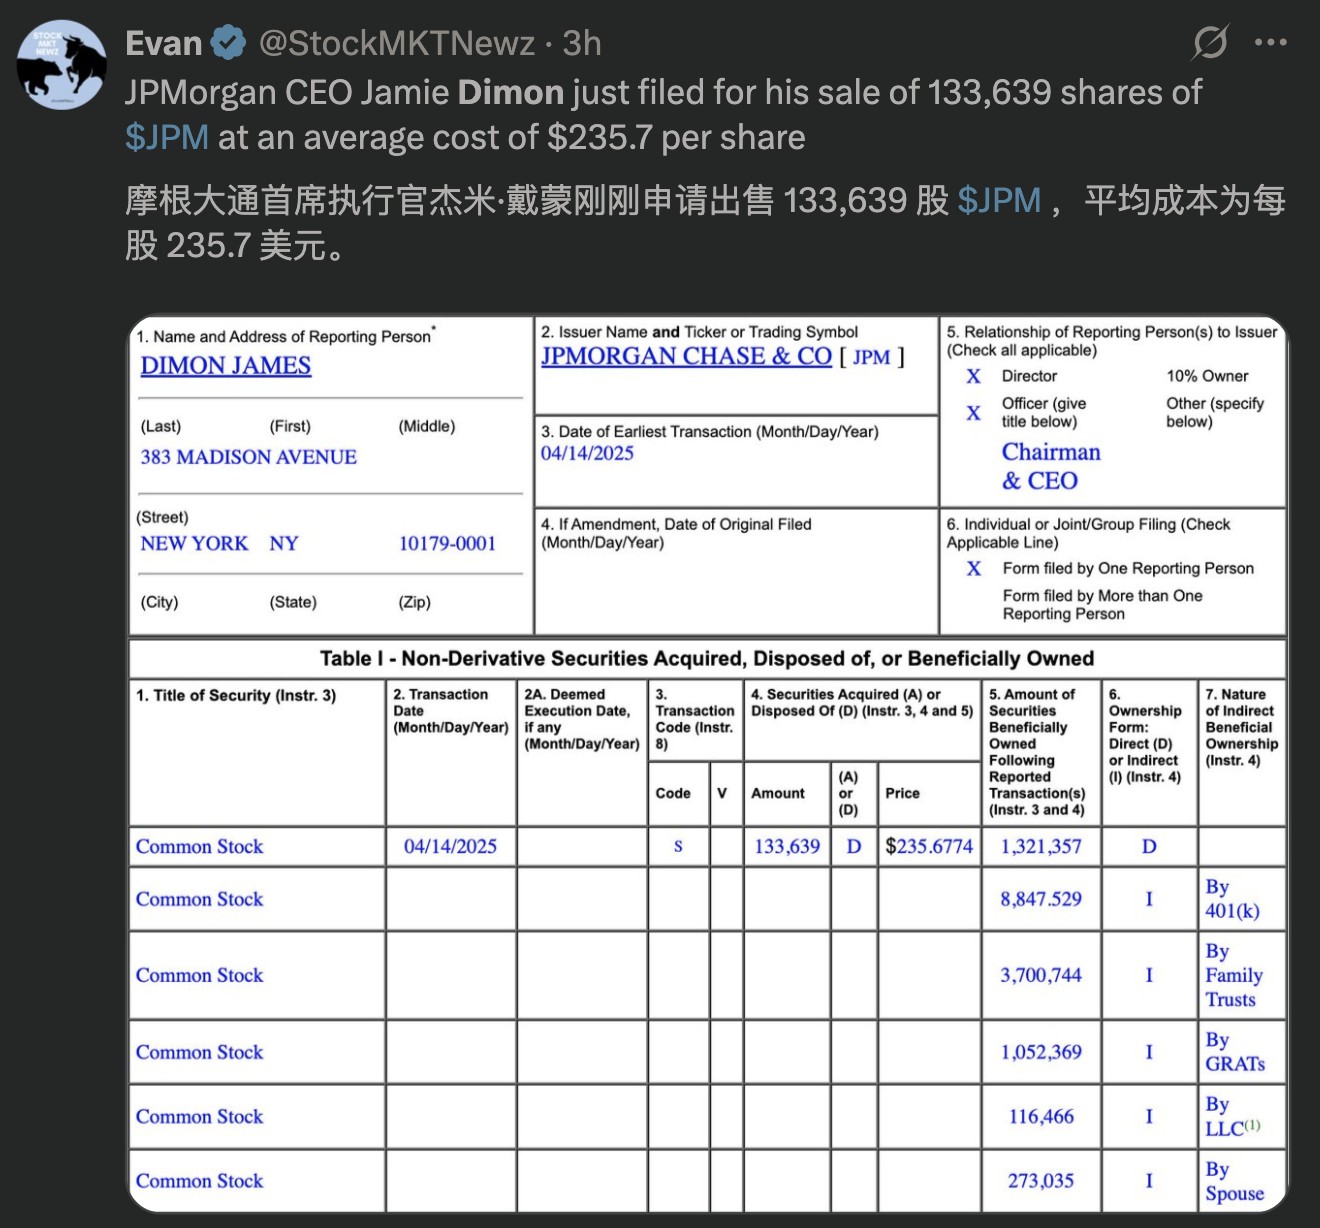Click the JPMORGAN CHASE & CO issuer link
Image resolution: width=1320 pixels, height=1228 pixels.
686,356
